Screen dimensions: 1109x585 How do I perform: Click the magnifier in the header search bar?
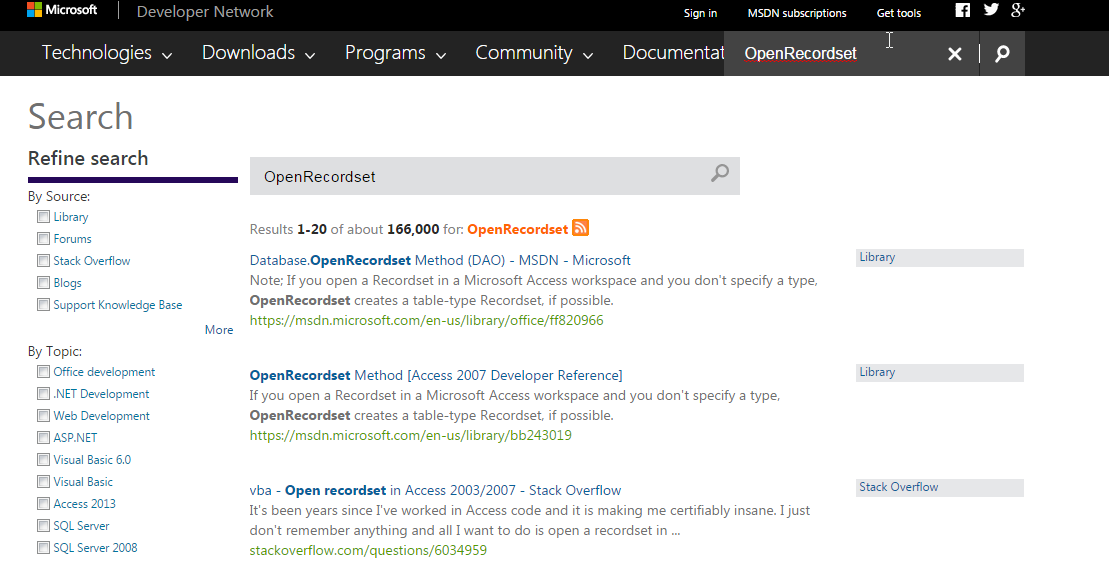coord(1002,54)
